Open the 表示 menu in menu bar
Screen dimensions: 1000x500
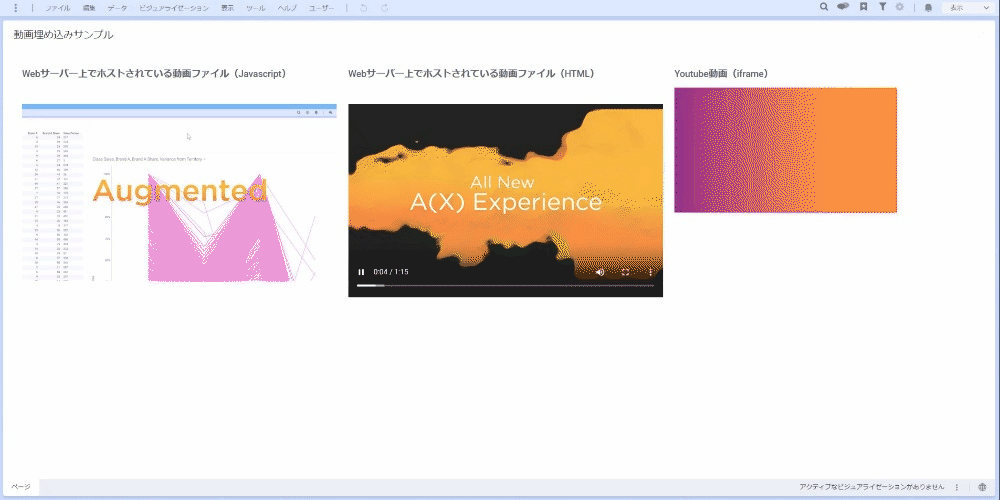(227, 8)
